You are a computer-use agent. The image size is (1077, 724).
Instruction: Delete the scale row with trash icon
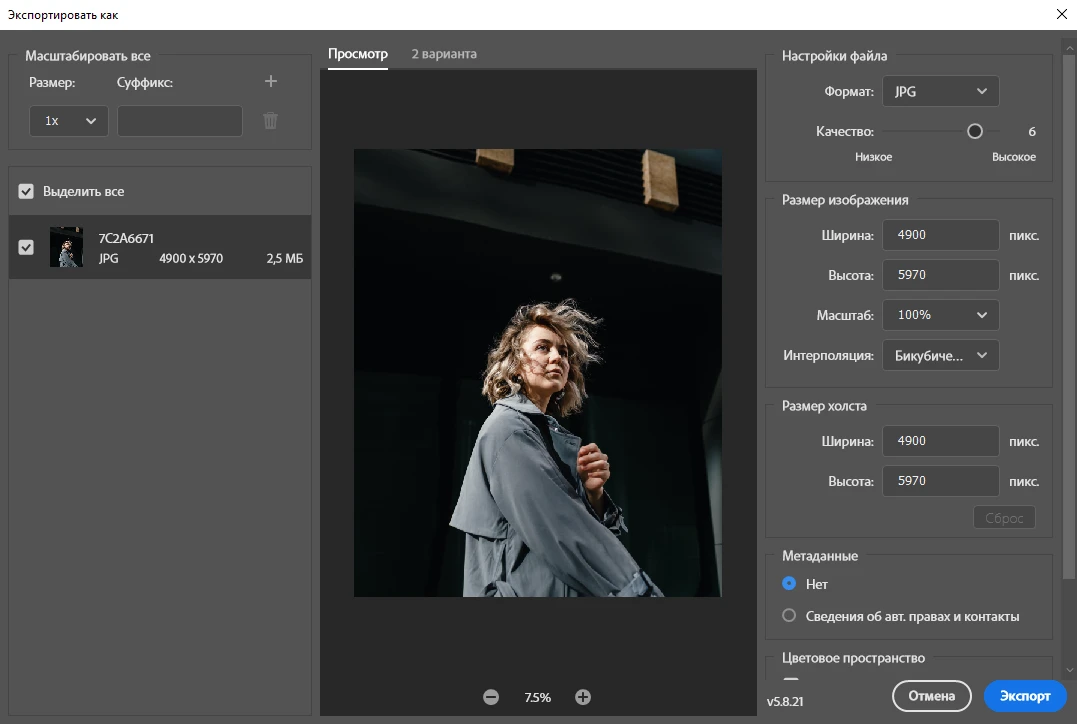coord(271,121)
